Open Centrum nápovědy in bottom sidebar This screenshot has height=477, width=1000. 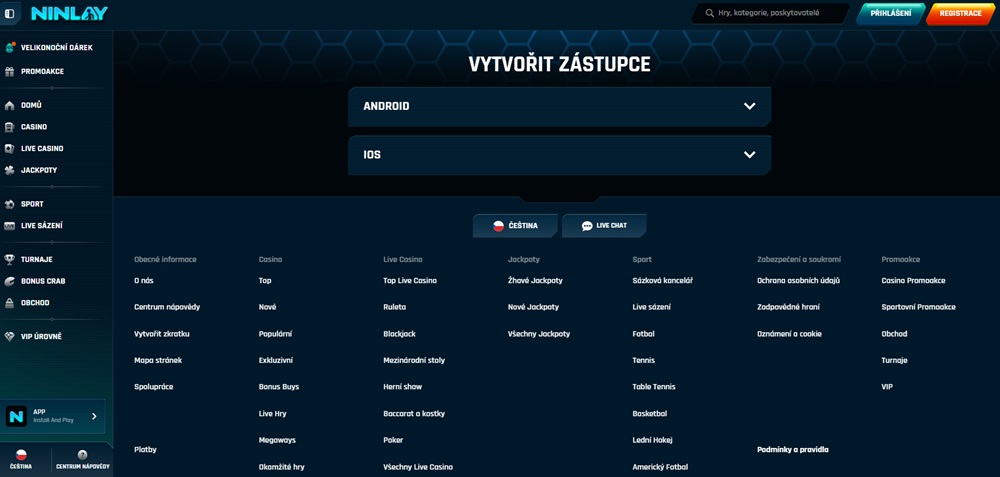(82, 459)
